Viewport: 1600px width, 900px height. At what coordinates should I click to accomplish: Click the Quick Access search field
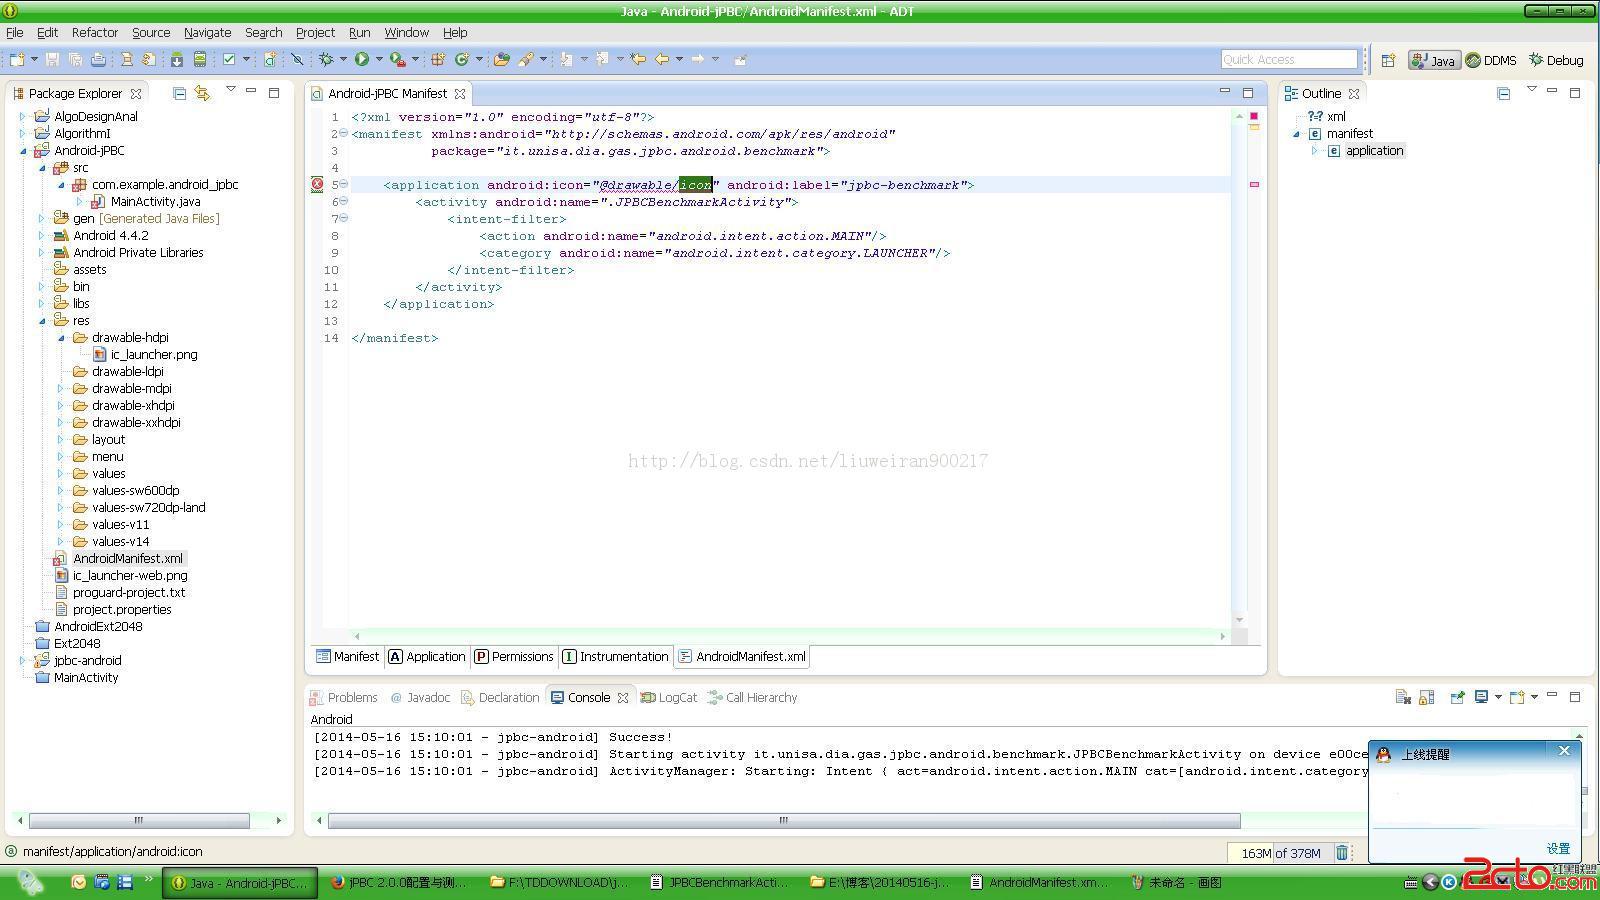coord(1288,60)
